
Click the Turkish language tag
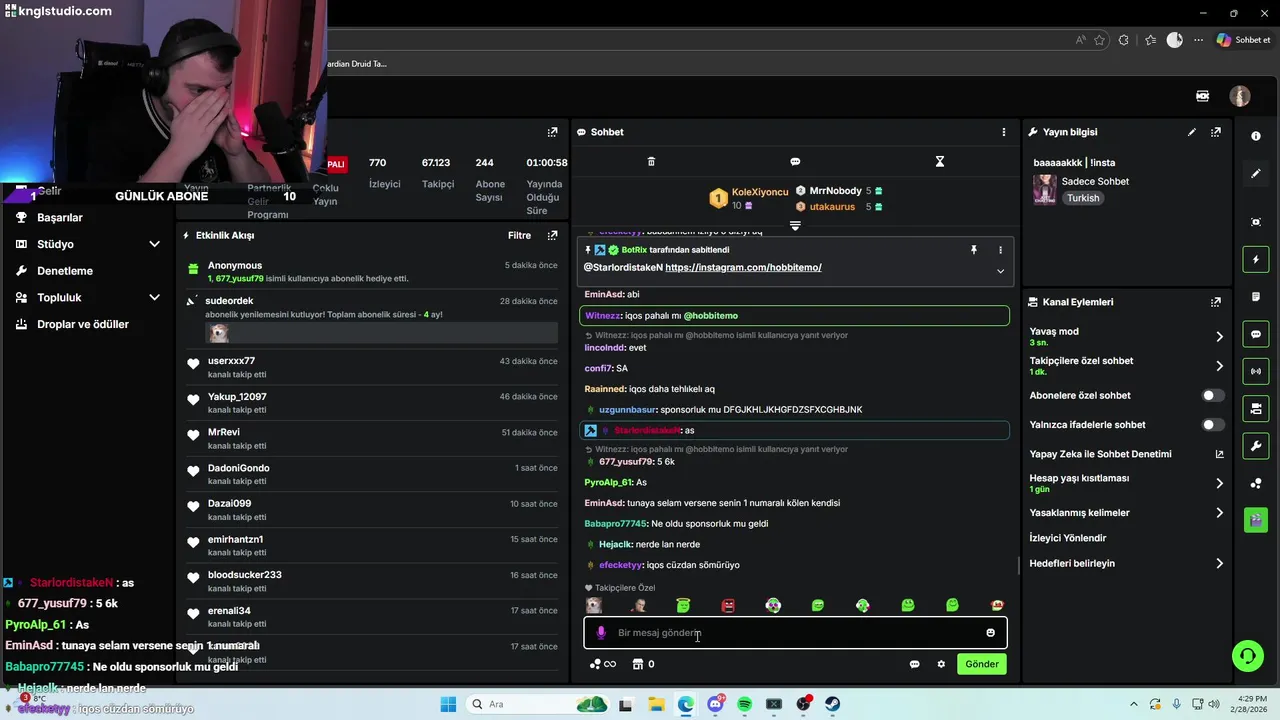tap(1083, 198)
